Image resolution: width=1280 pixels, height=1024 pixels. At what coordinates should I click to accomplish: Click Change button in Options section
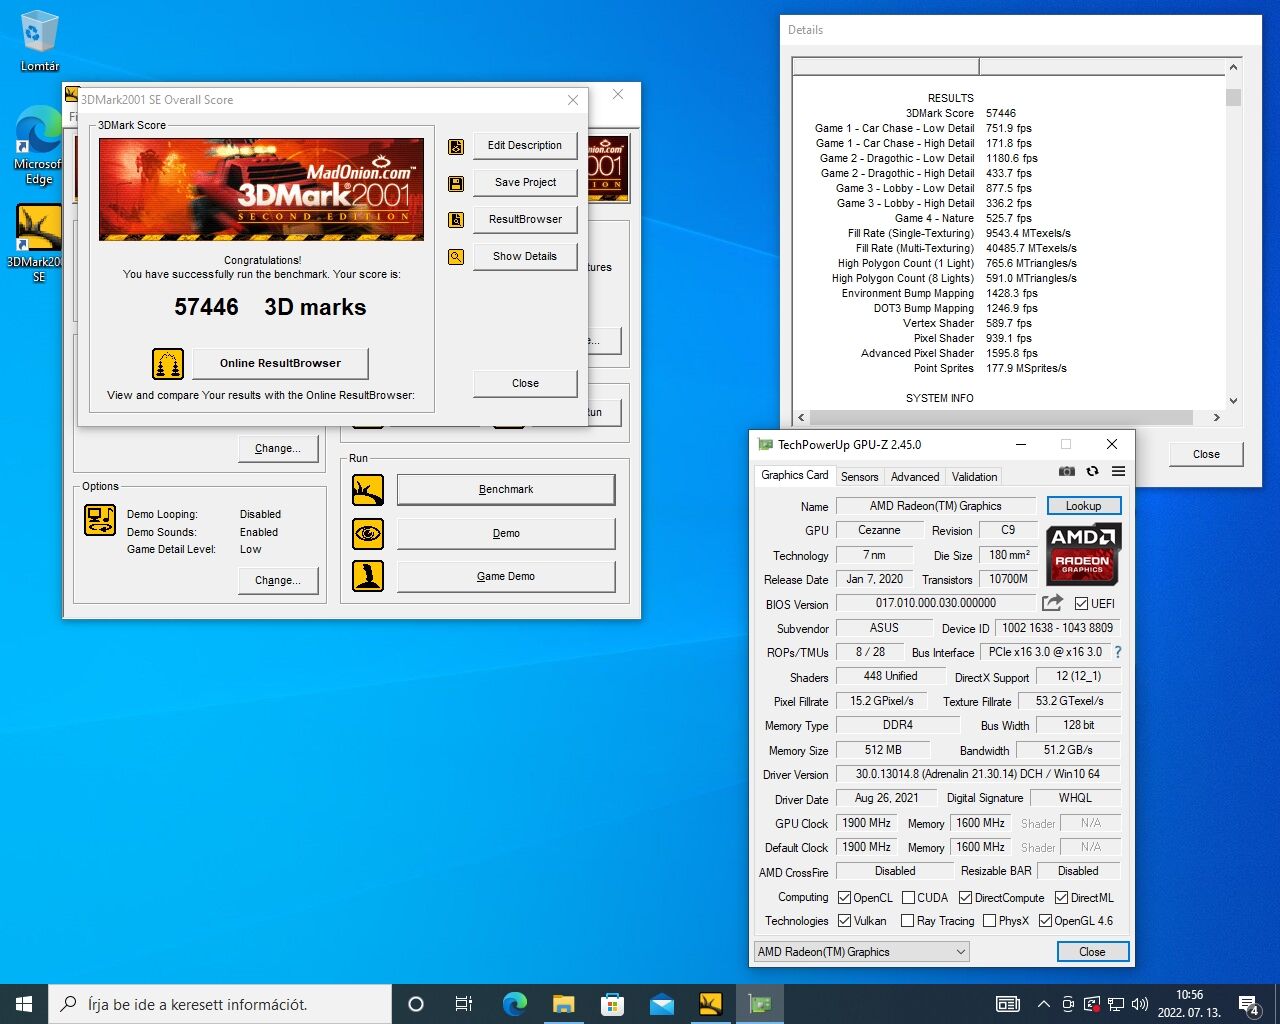[278, 580]
